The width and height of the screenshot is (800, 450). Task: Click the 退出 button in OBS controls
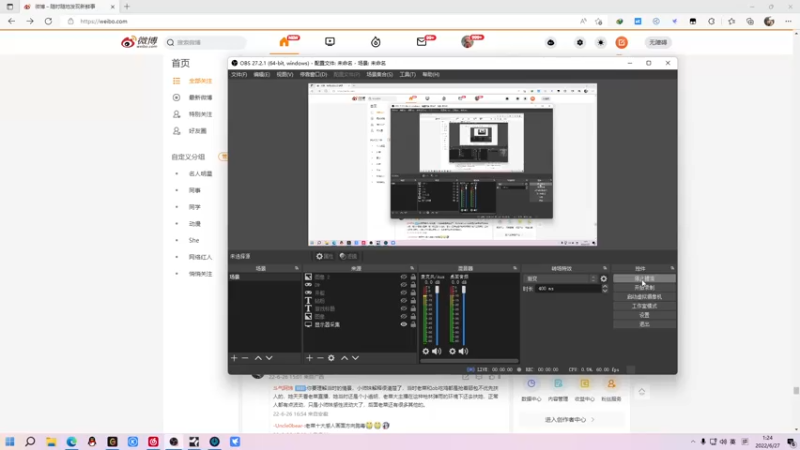click(x=644, y=324)
